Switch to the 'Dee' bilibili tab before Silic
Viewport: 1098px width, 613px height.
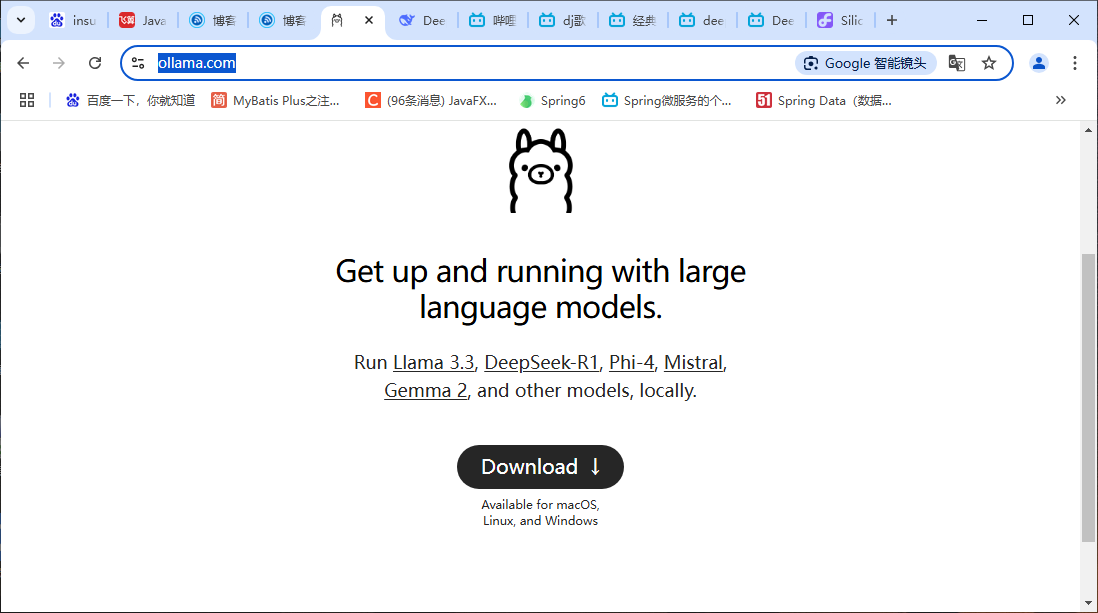tap(772, 20)
